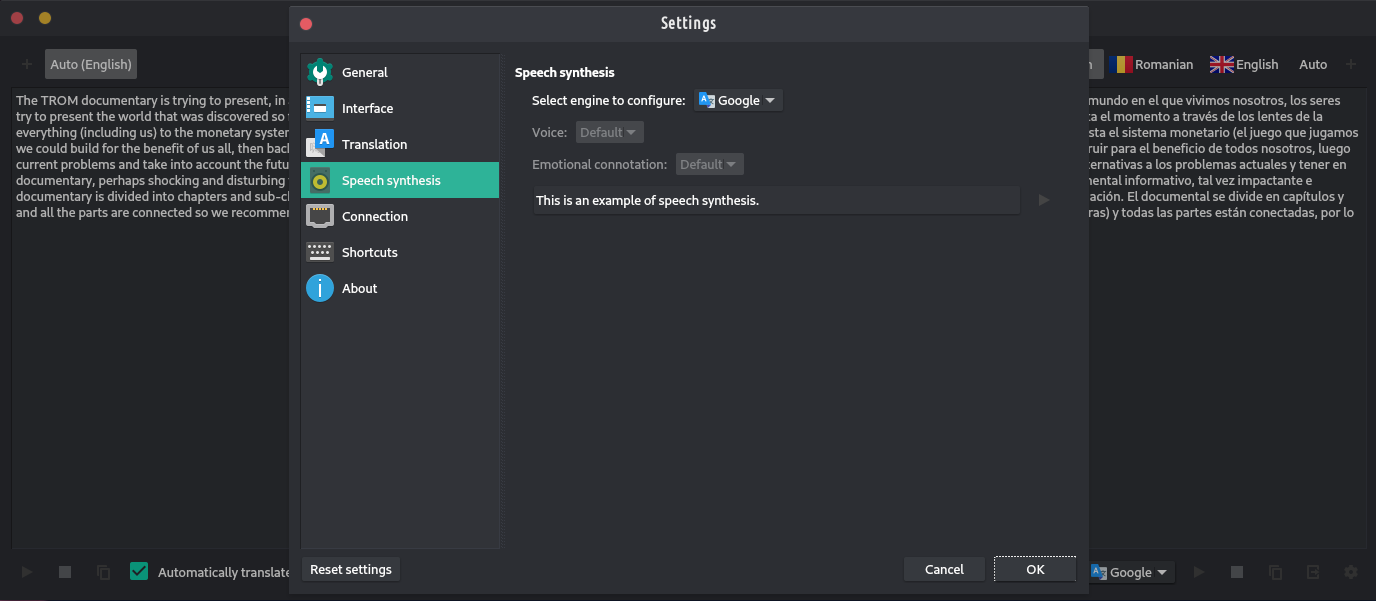1376x601 pixels.
Task: Toggle the Automatically translate checkbox
Action: coord(139,572)
